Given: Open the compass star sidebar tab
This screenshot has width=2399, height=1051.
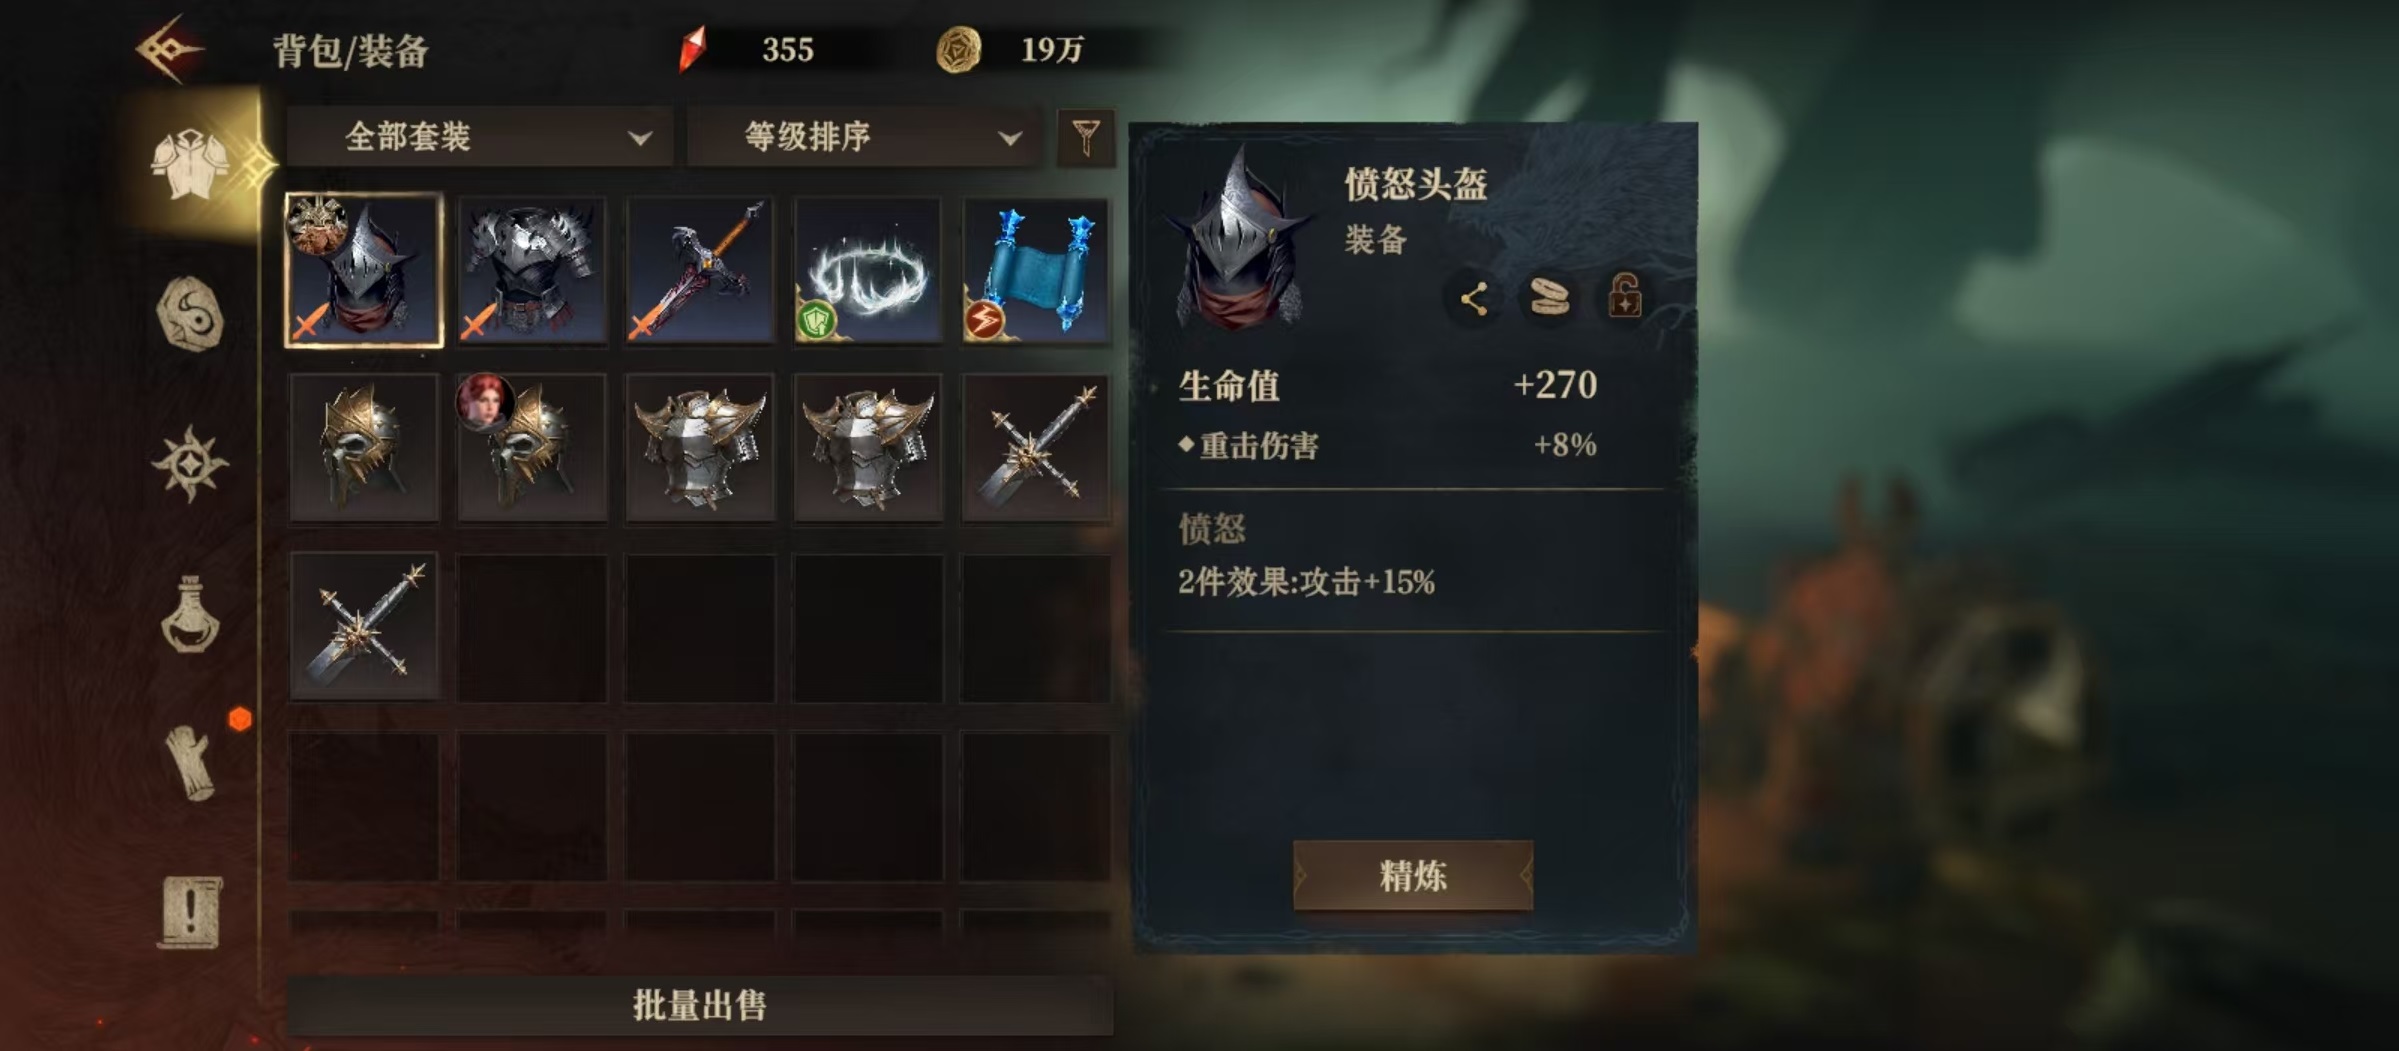Looking at the screenshot, I should tap(190, 464).
